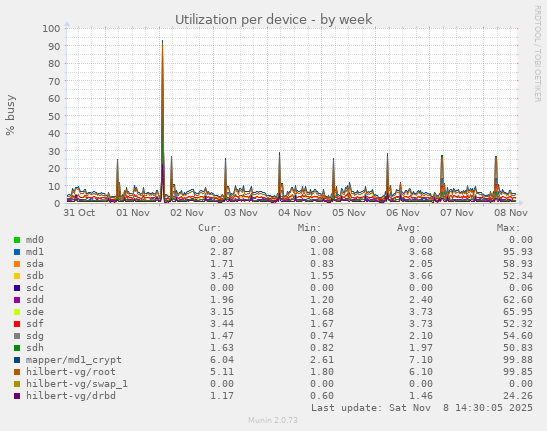
Task: Select the sdf legend label
Action: pyautogui.click(x=35, y=324)
